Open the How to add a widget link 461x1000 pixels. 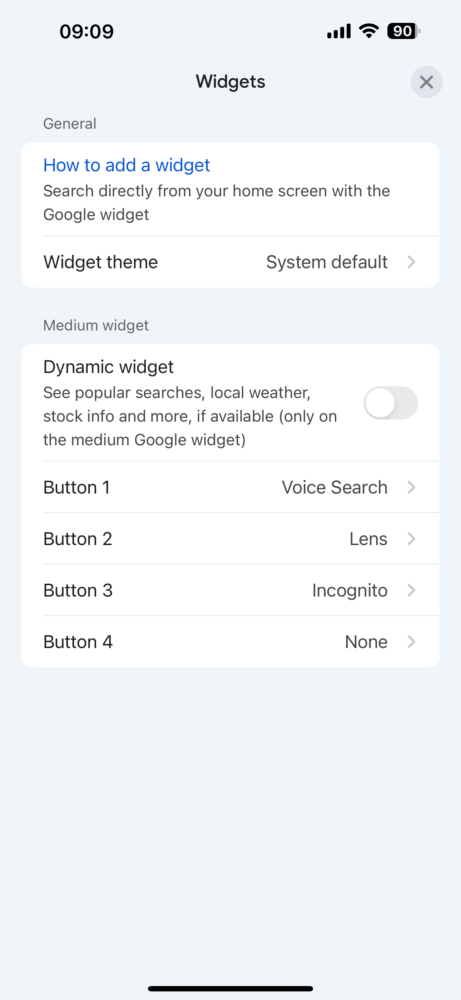126,165
